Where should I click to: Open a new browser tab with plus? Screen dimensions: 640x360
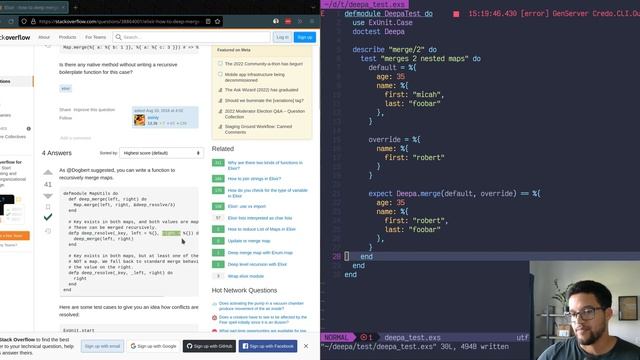(75, 7)
